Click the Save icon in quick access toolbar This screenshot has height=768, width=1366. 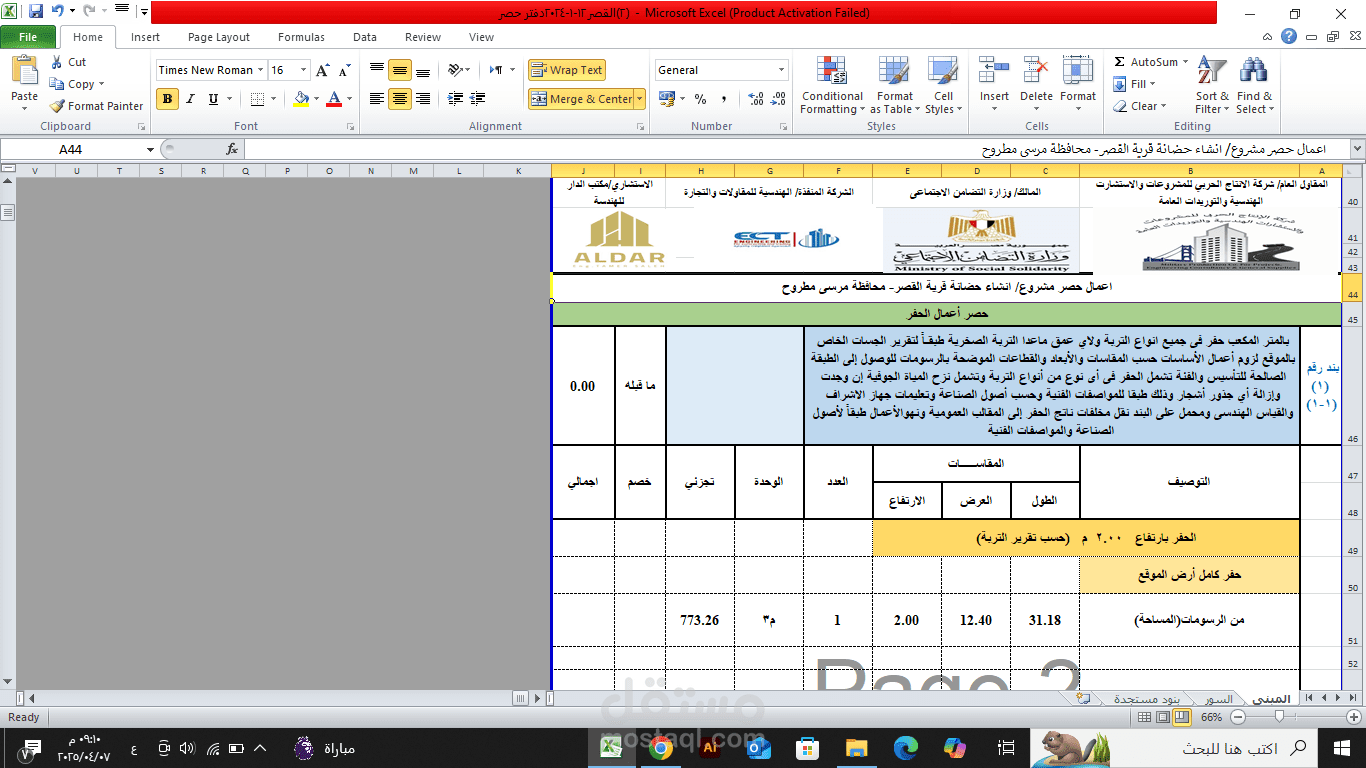[36, 12]
